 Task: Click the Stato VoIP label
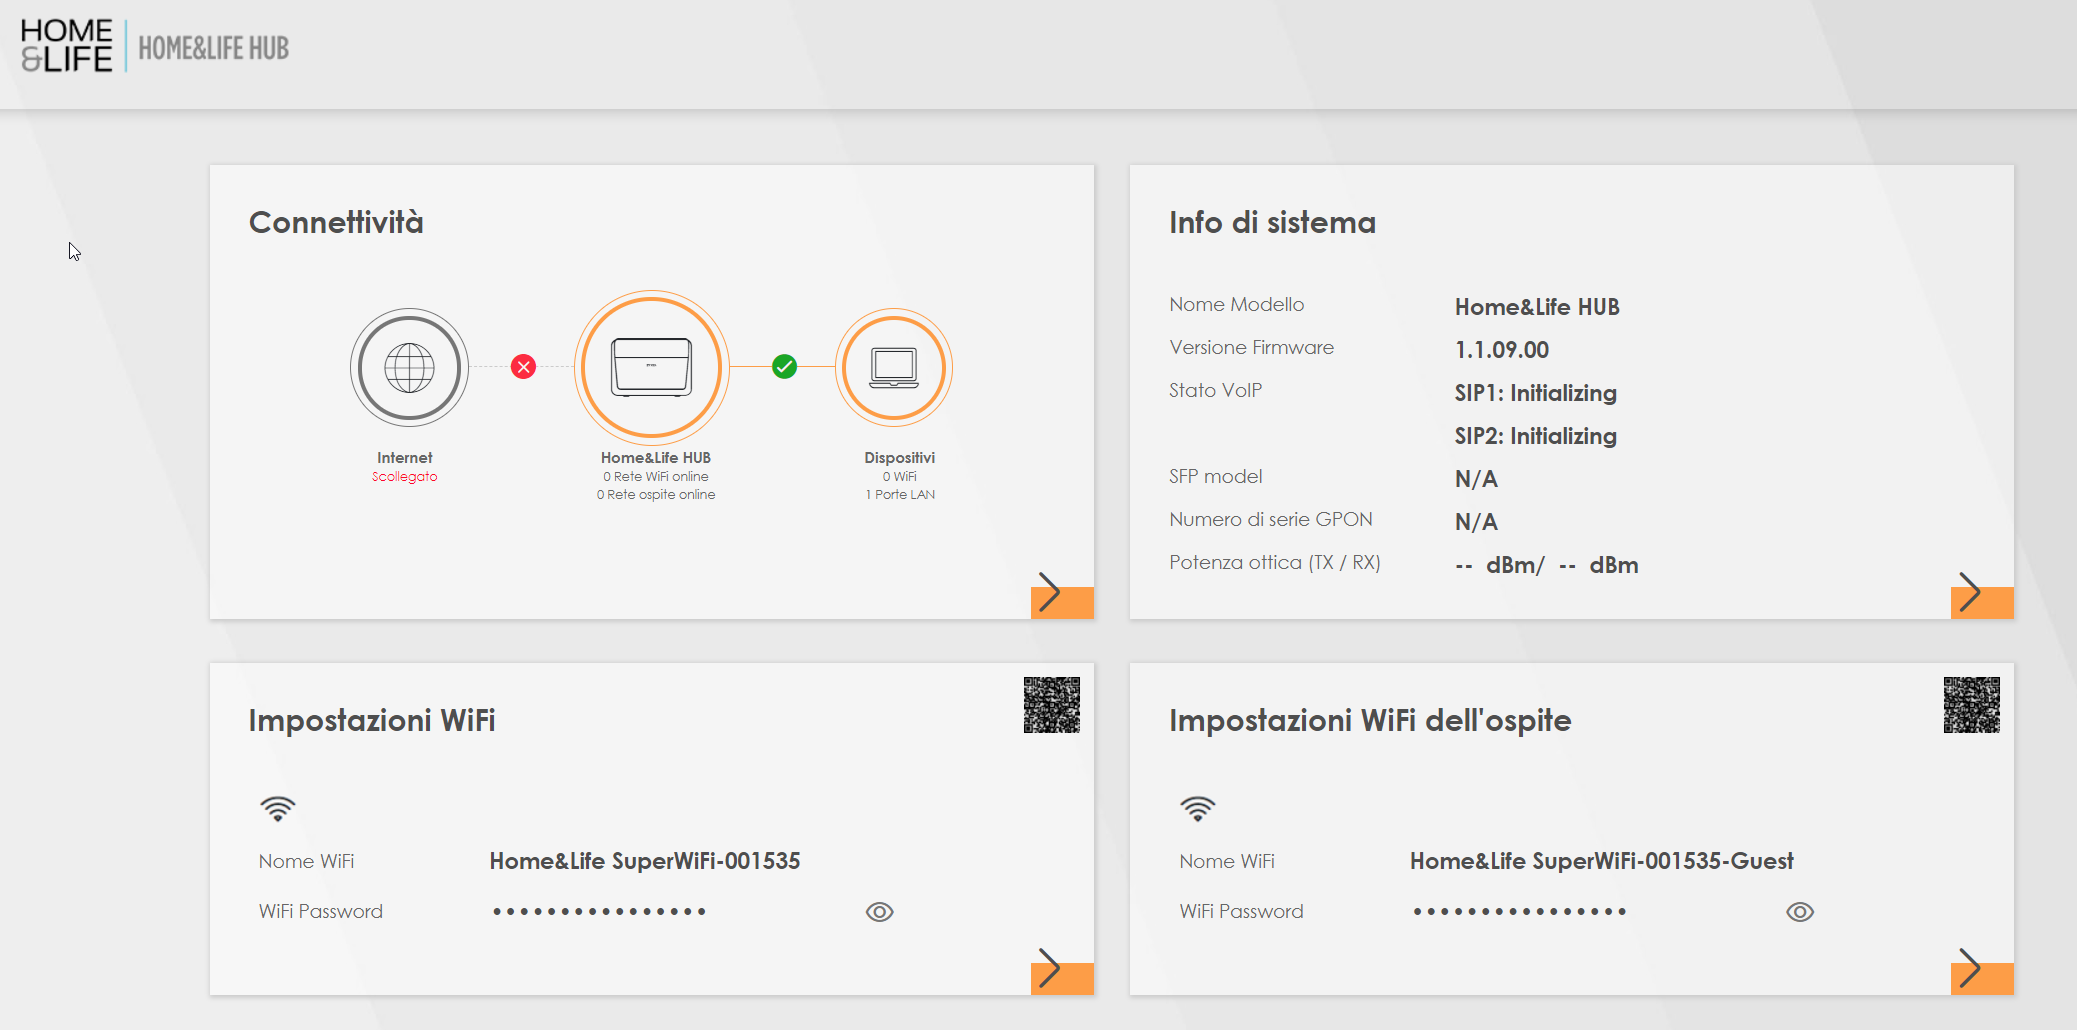click(1216, 390)
